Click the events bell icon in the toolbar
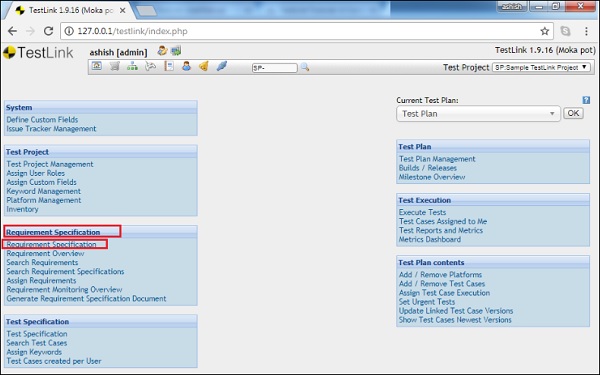Screen dimensions: 600x375 (x=204, y=66)
